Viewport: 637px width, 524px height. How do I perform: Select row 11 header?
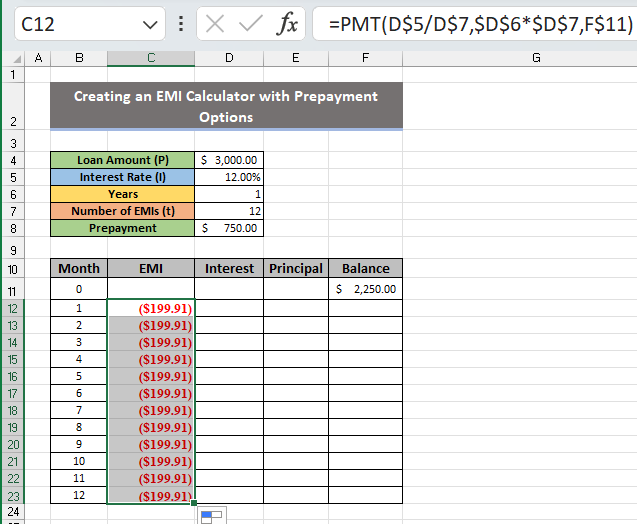coord(13,289)
